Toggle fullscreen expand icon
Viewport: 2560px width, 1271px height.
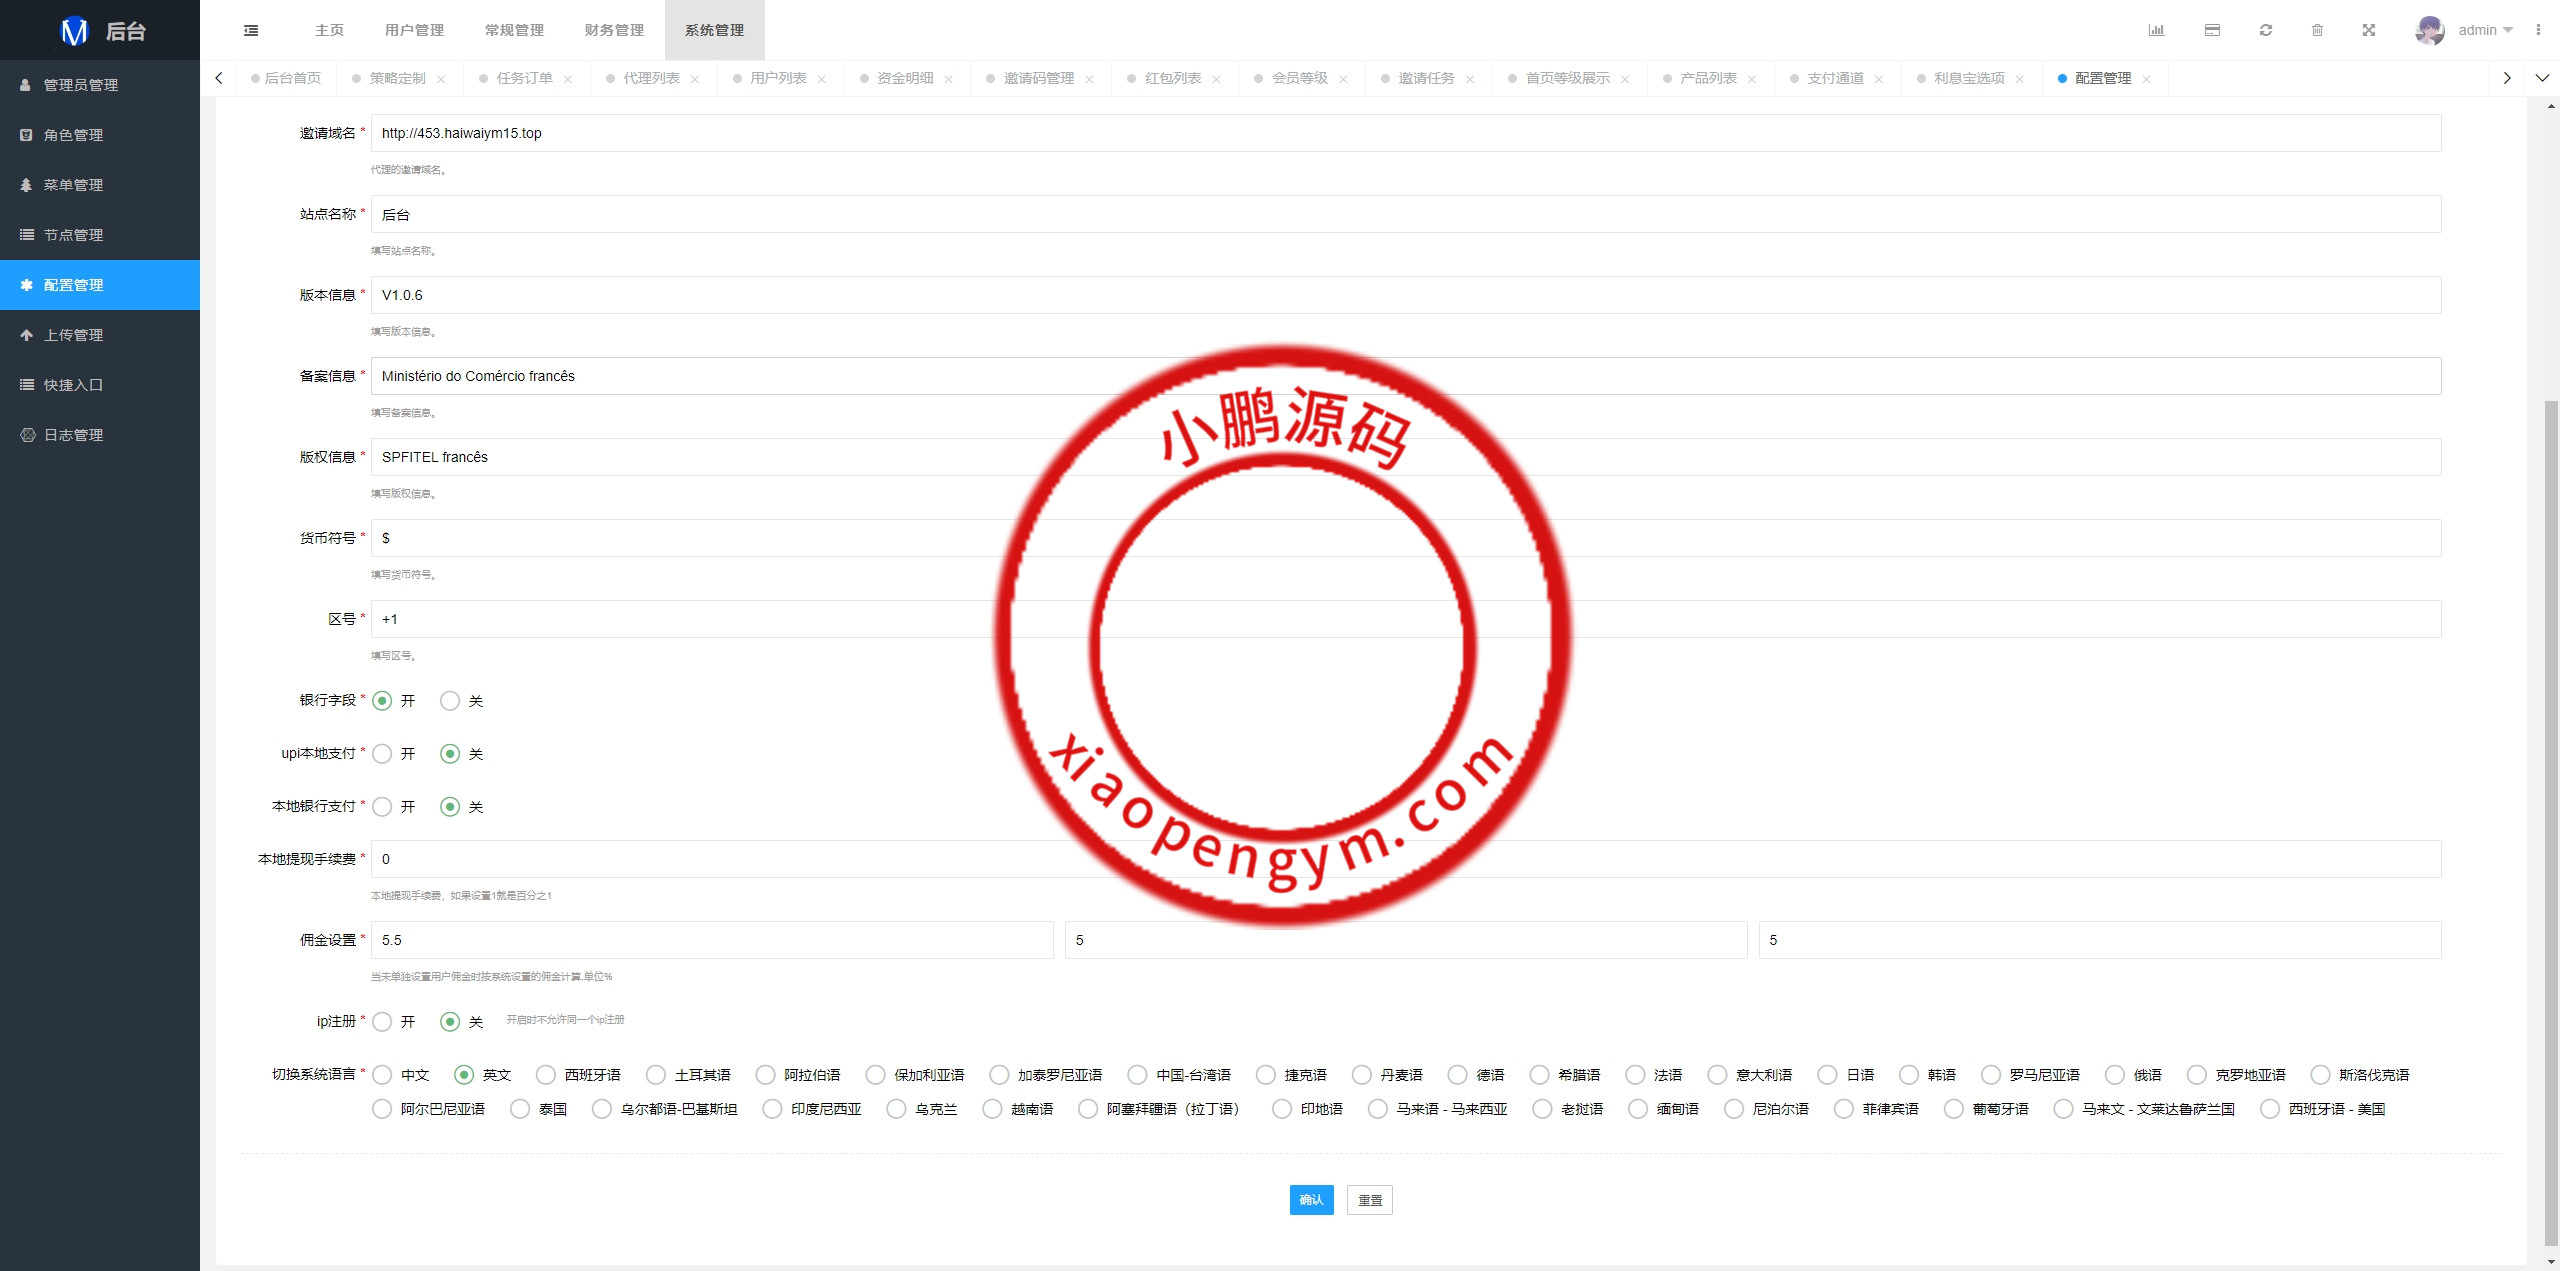pos(2369,30)
